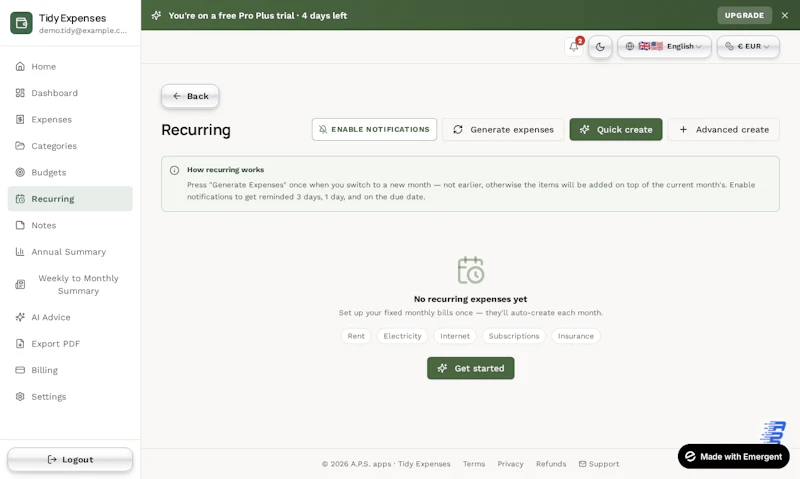The height and width of the screenshot is (479, 800).
Task: Open the Refunds footer link
Action: [x=551, y=464]
